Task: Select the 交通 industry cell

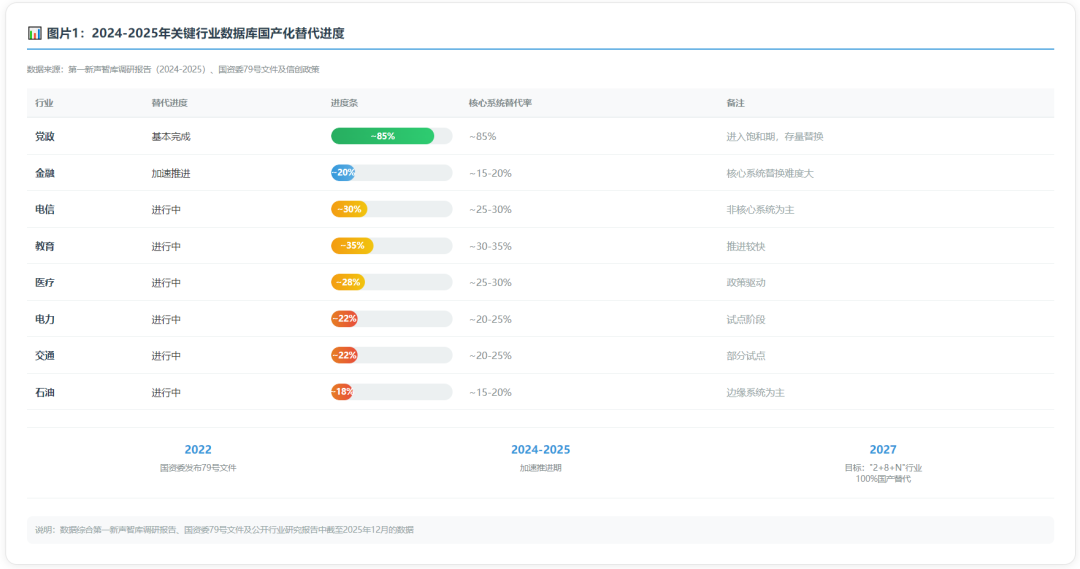Action: 45,355
